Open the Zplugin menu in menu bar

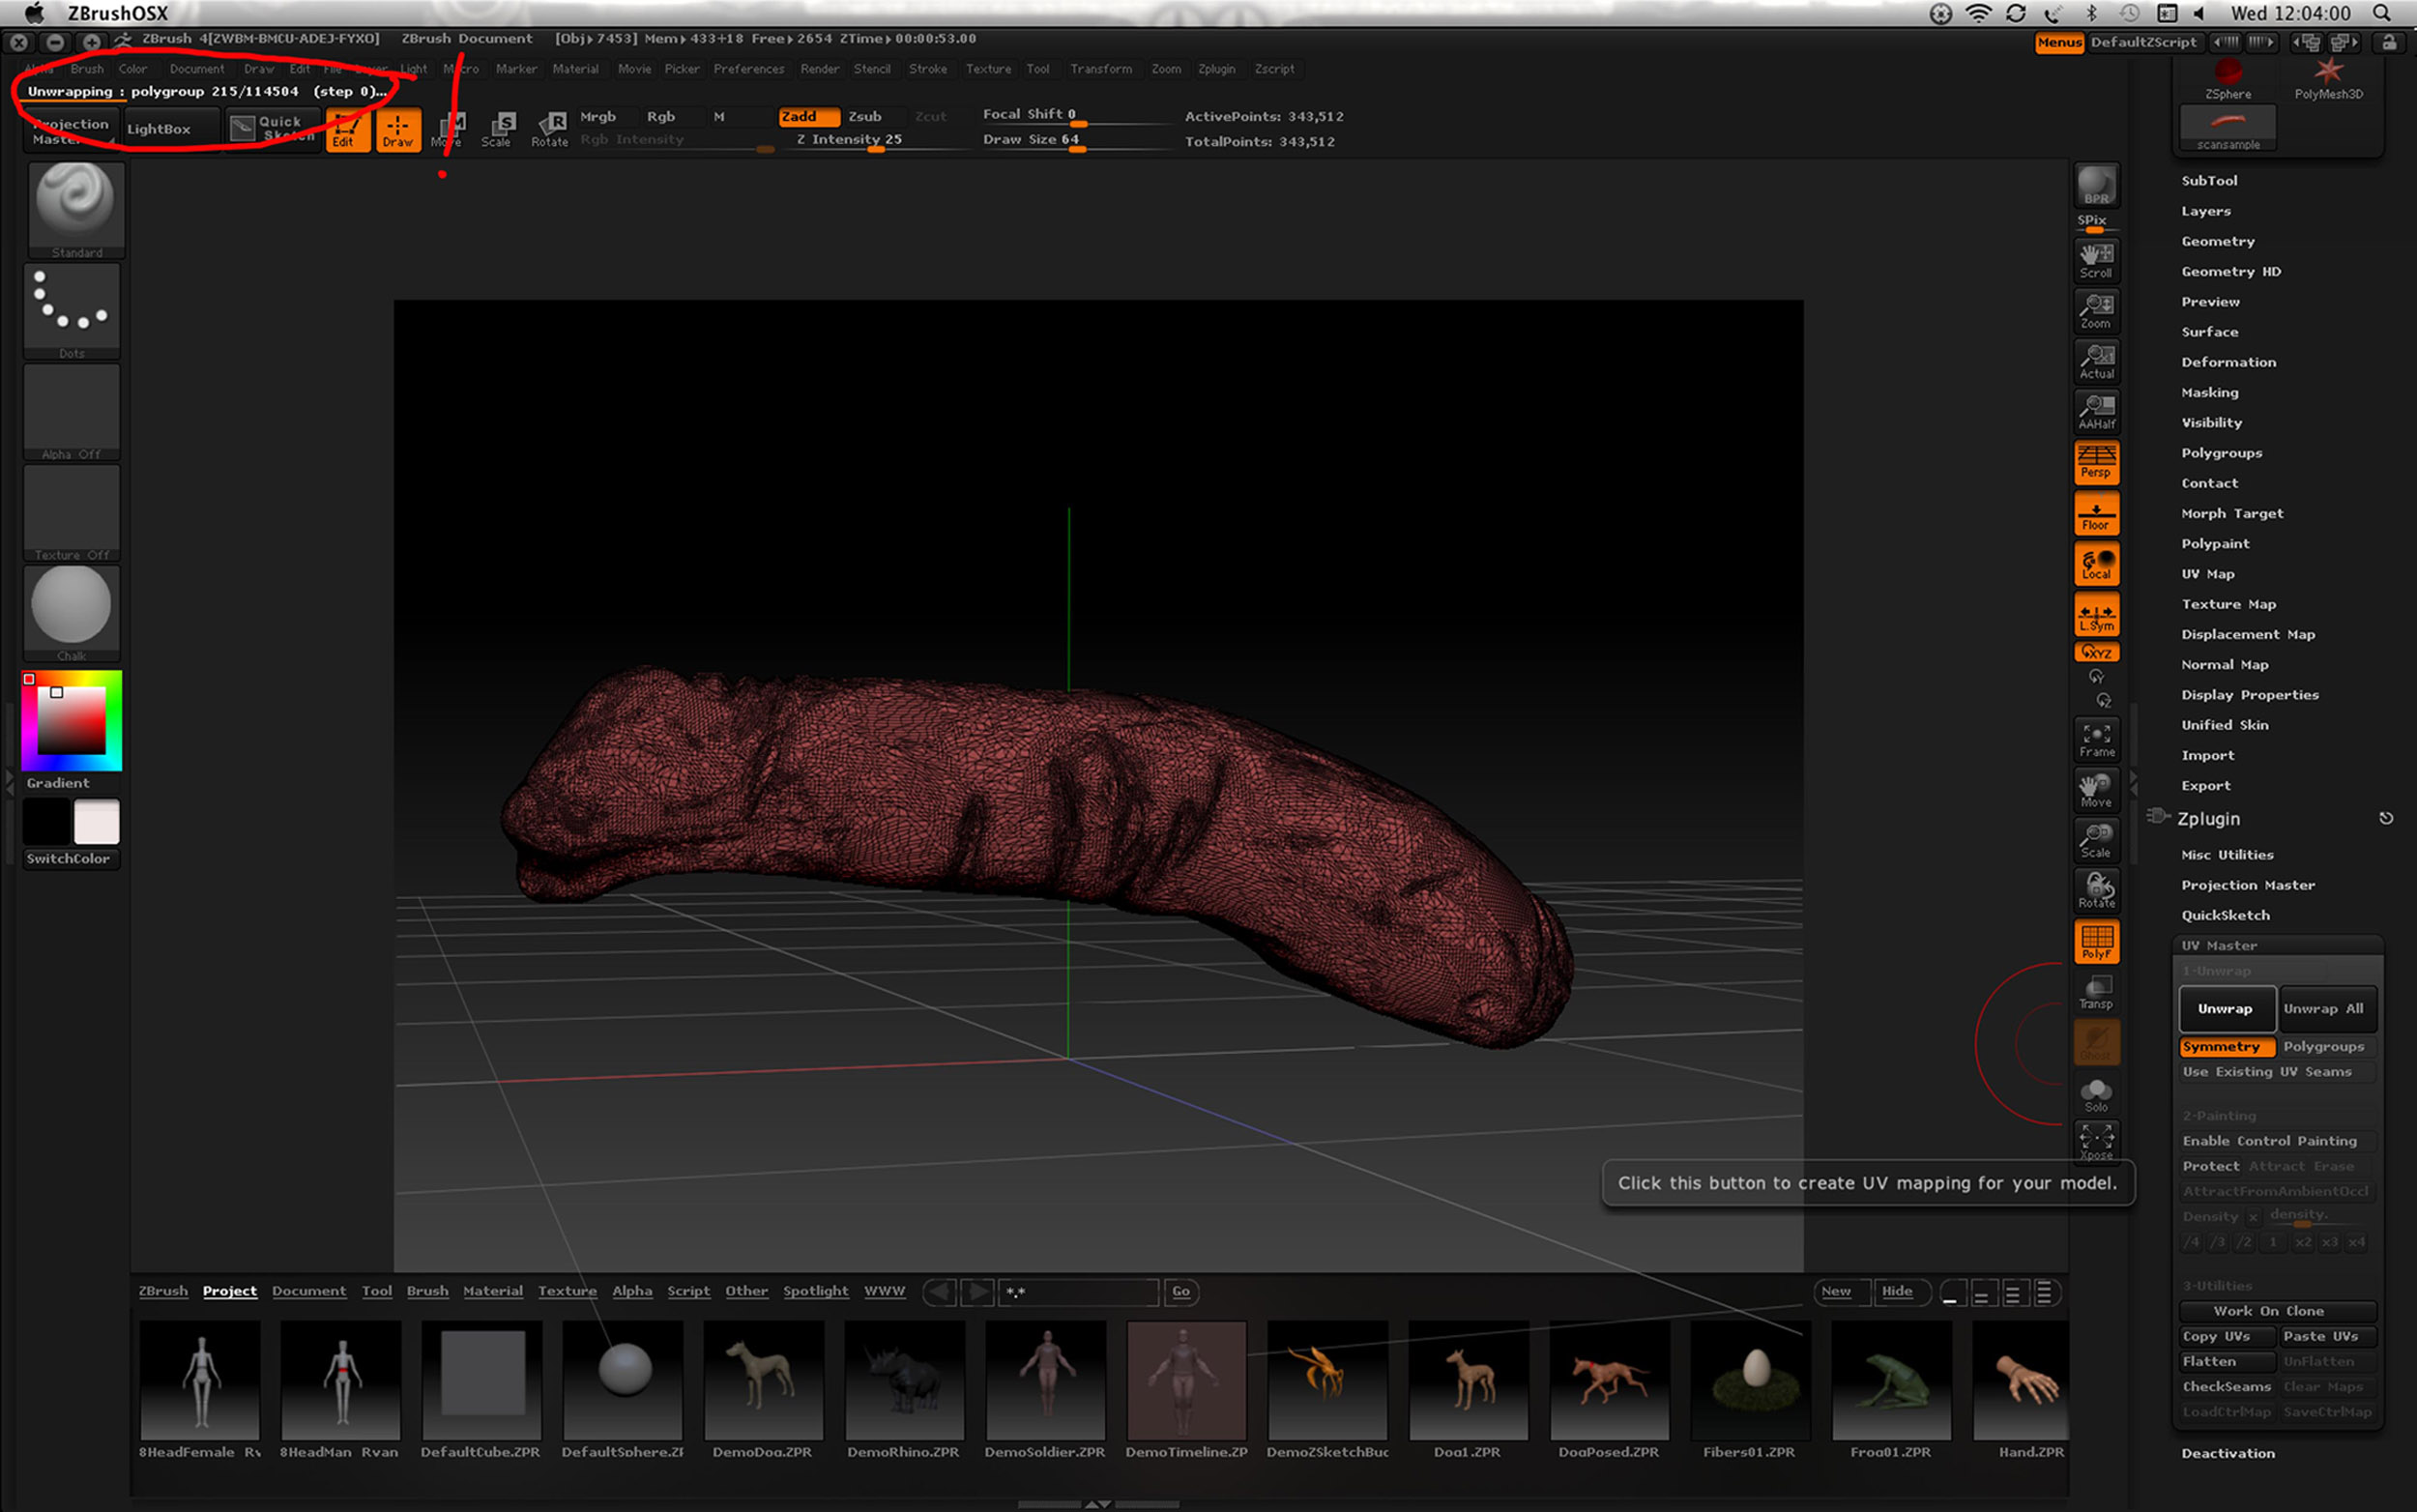(x=1216, y=69)
